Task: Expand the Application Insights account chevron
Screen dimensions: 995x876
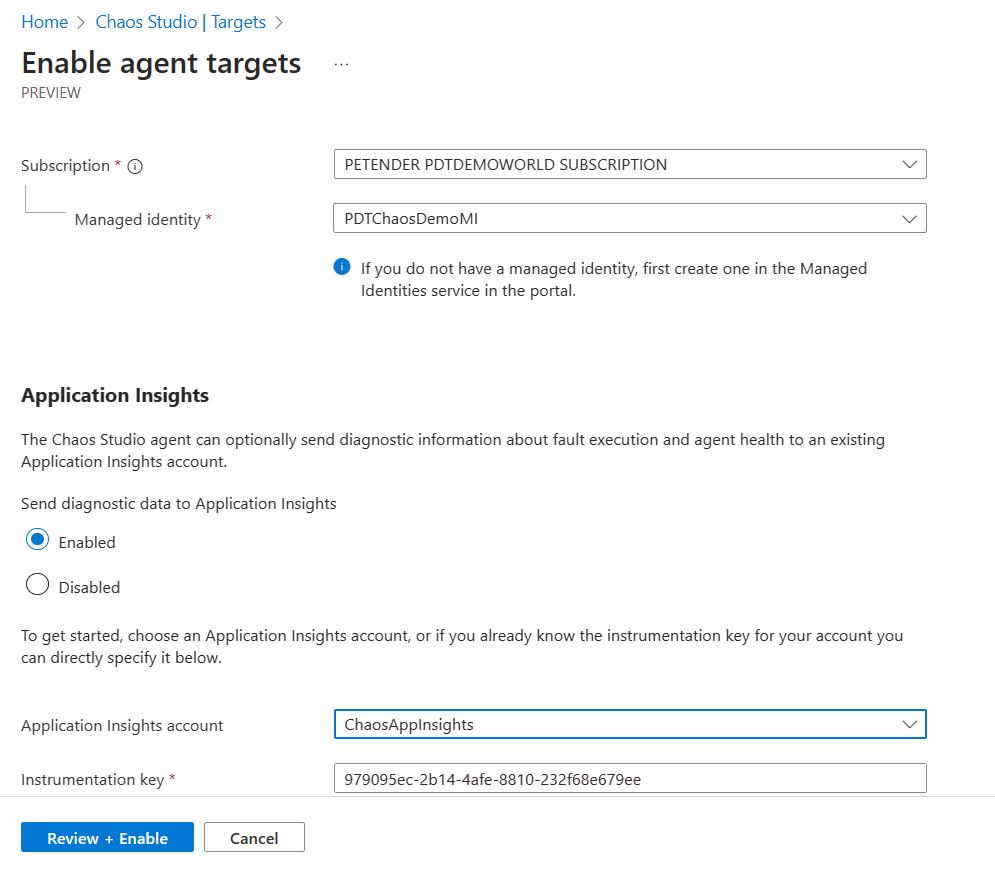Action: pyautogui.click(x=909, y=724)
